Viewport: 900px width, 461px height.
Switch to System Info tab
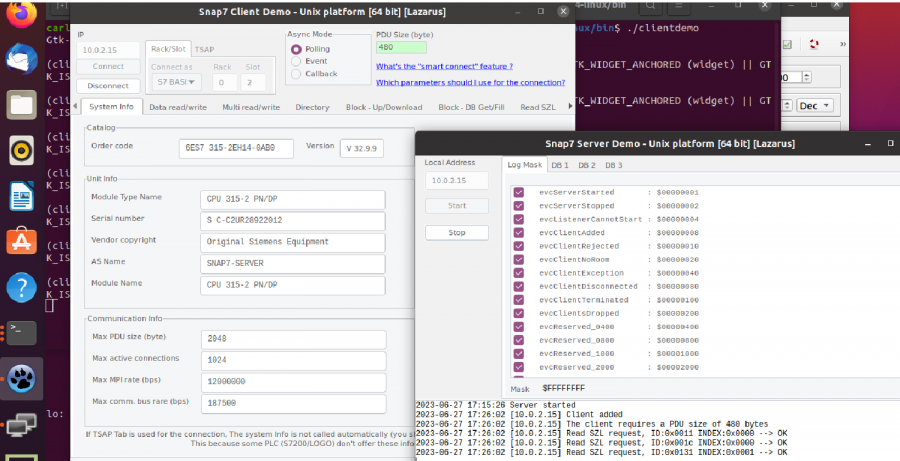pyautogui.click(x=111, y=107)
